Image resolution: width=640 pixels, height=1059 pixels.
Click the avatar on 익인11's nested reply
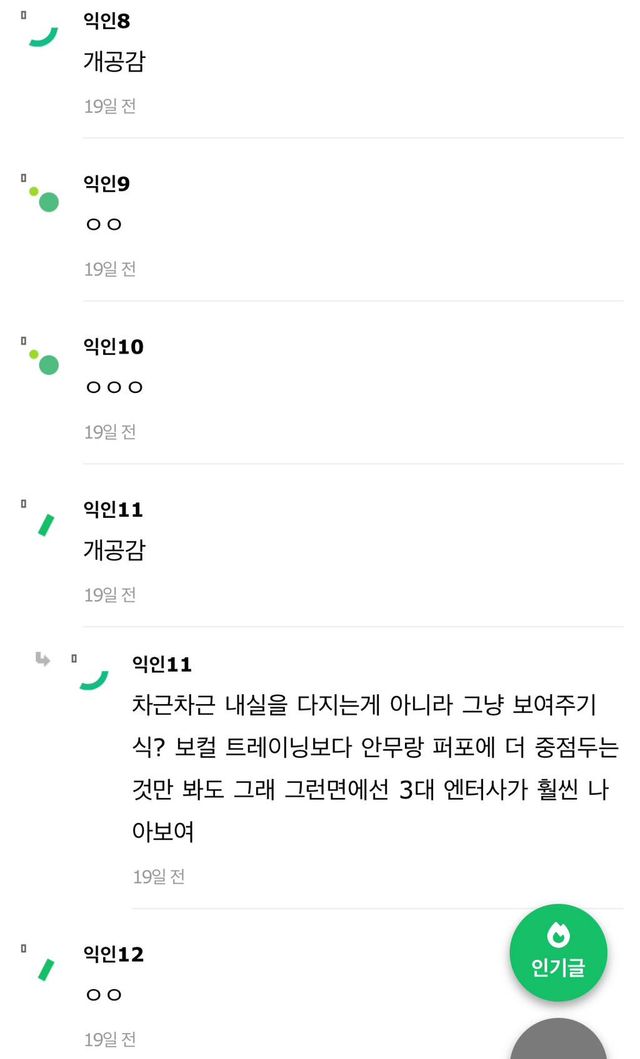[93, 680]
